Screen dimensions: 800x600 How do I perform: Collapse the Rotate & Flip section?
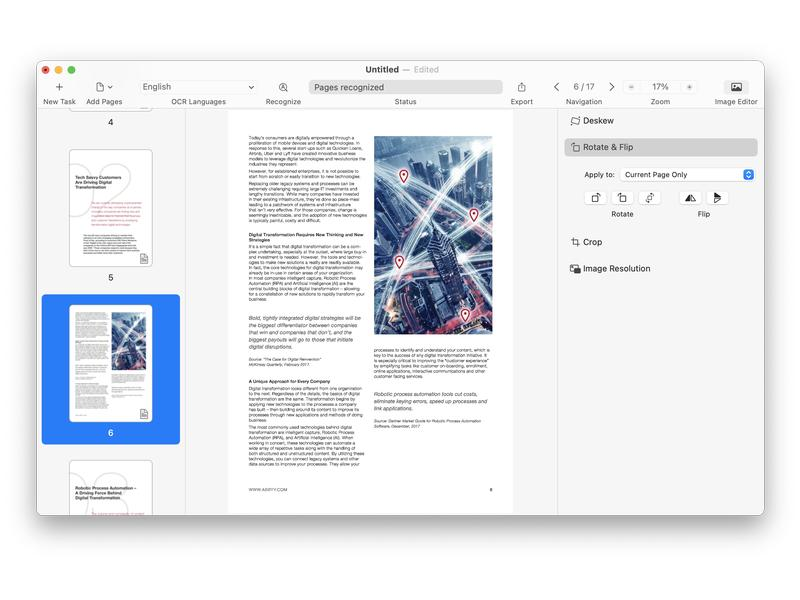tap(661, 147)
